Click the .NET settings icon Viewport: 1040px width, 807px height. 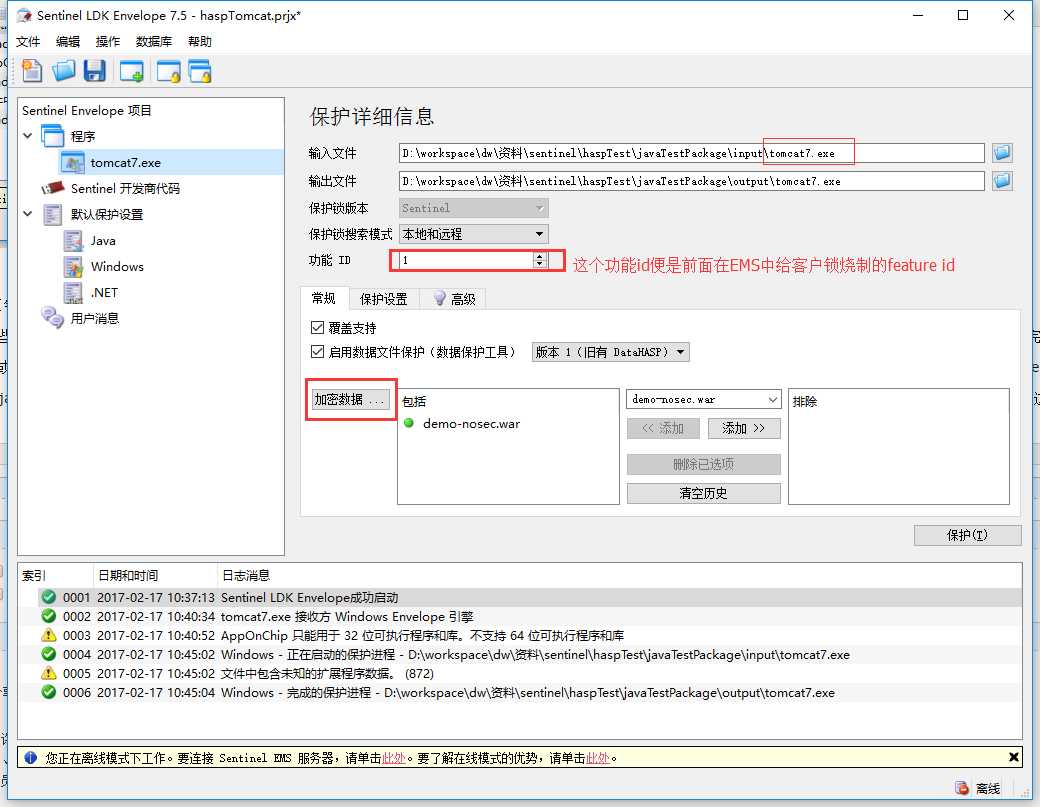click(x=73, y=292)
